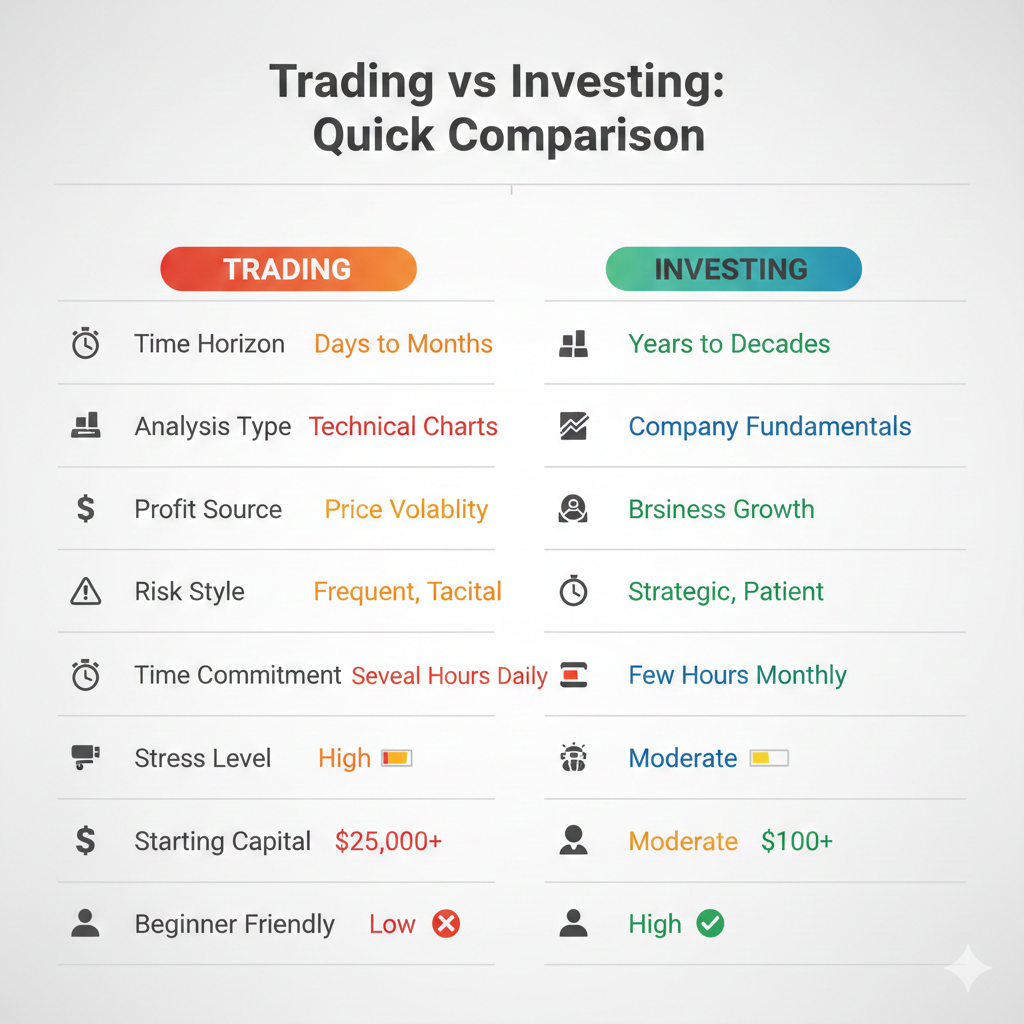The image size is (1024, 1024).
Task: Click the Moderate stress level meter bar
Action: [769, 758]
